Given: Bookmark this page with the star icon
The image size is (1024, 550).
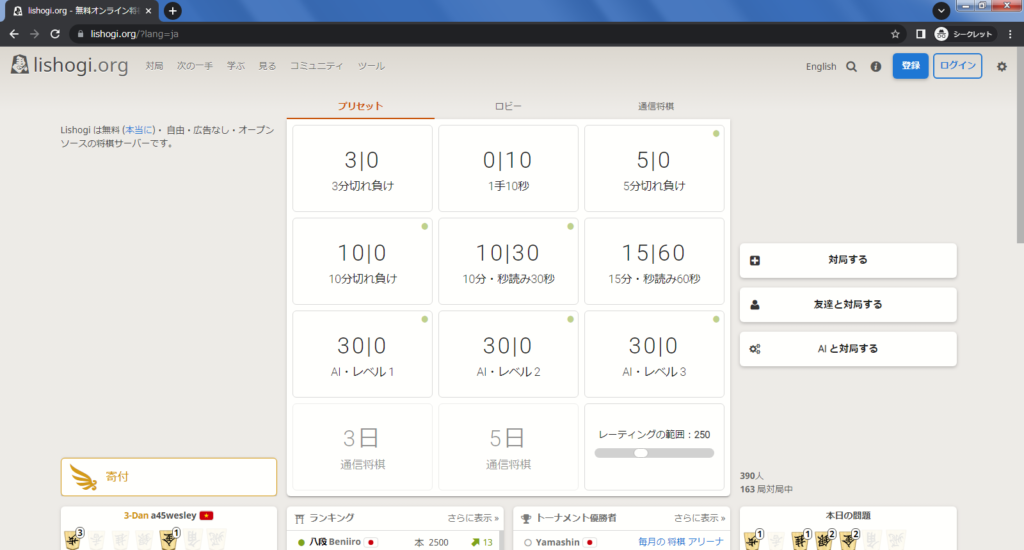Looking at the screenshot, I should click(x=895, y=34).
